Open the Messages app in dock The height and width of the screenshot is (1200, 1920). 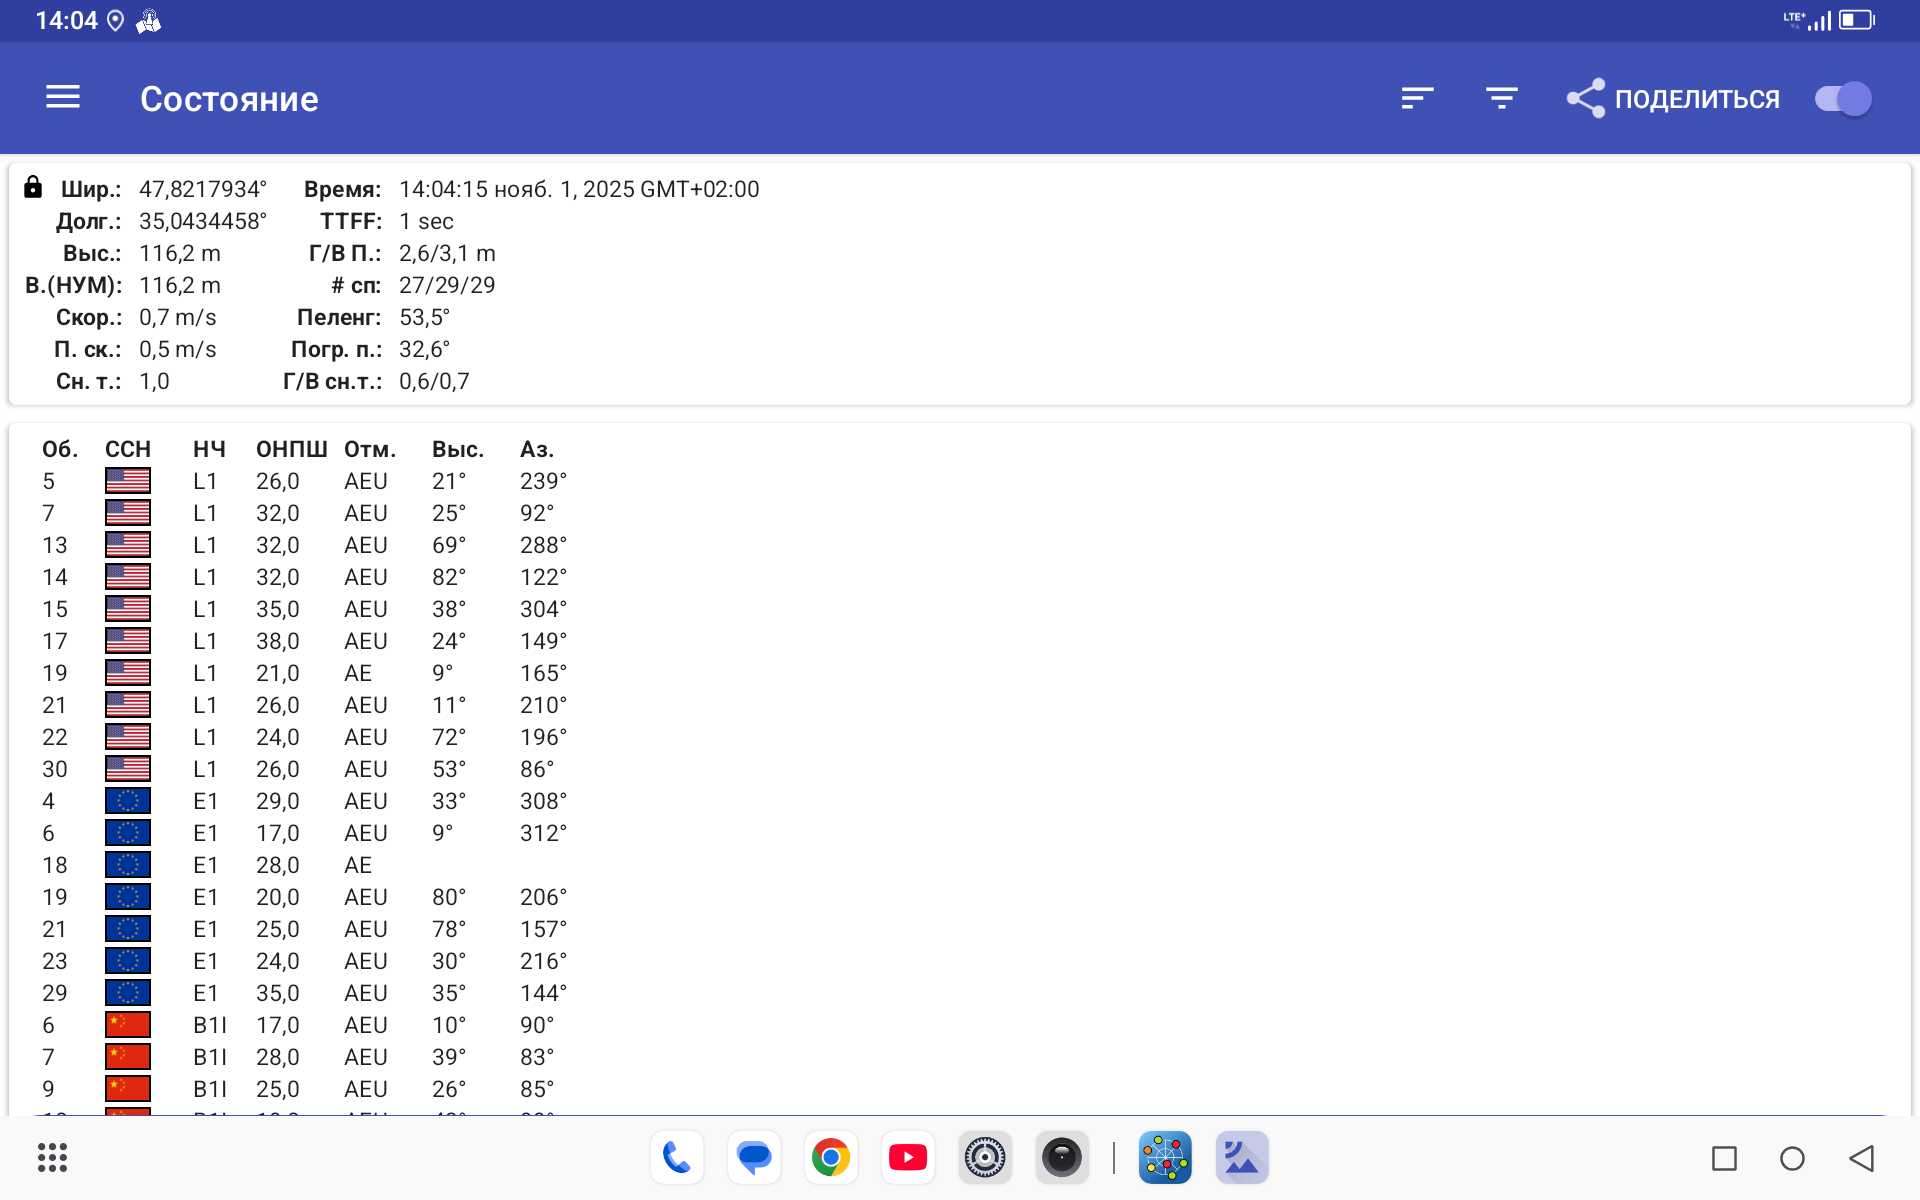coord(754,1158)
